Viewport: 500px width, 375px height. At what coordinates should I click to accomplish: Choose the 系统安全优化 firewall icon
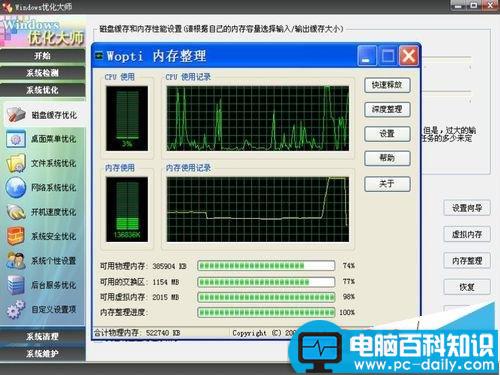(16, 236)
